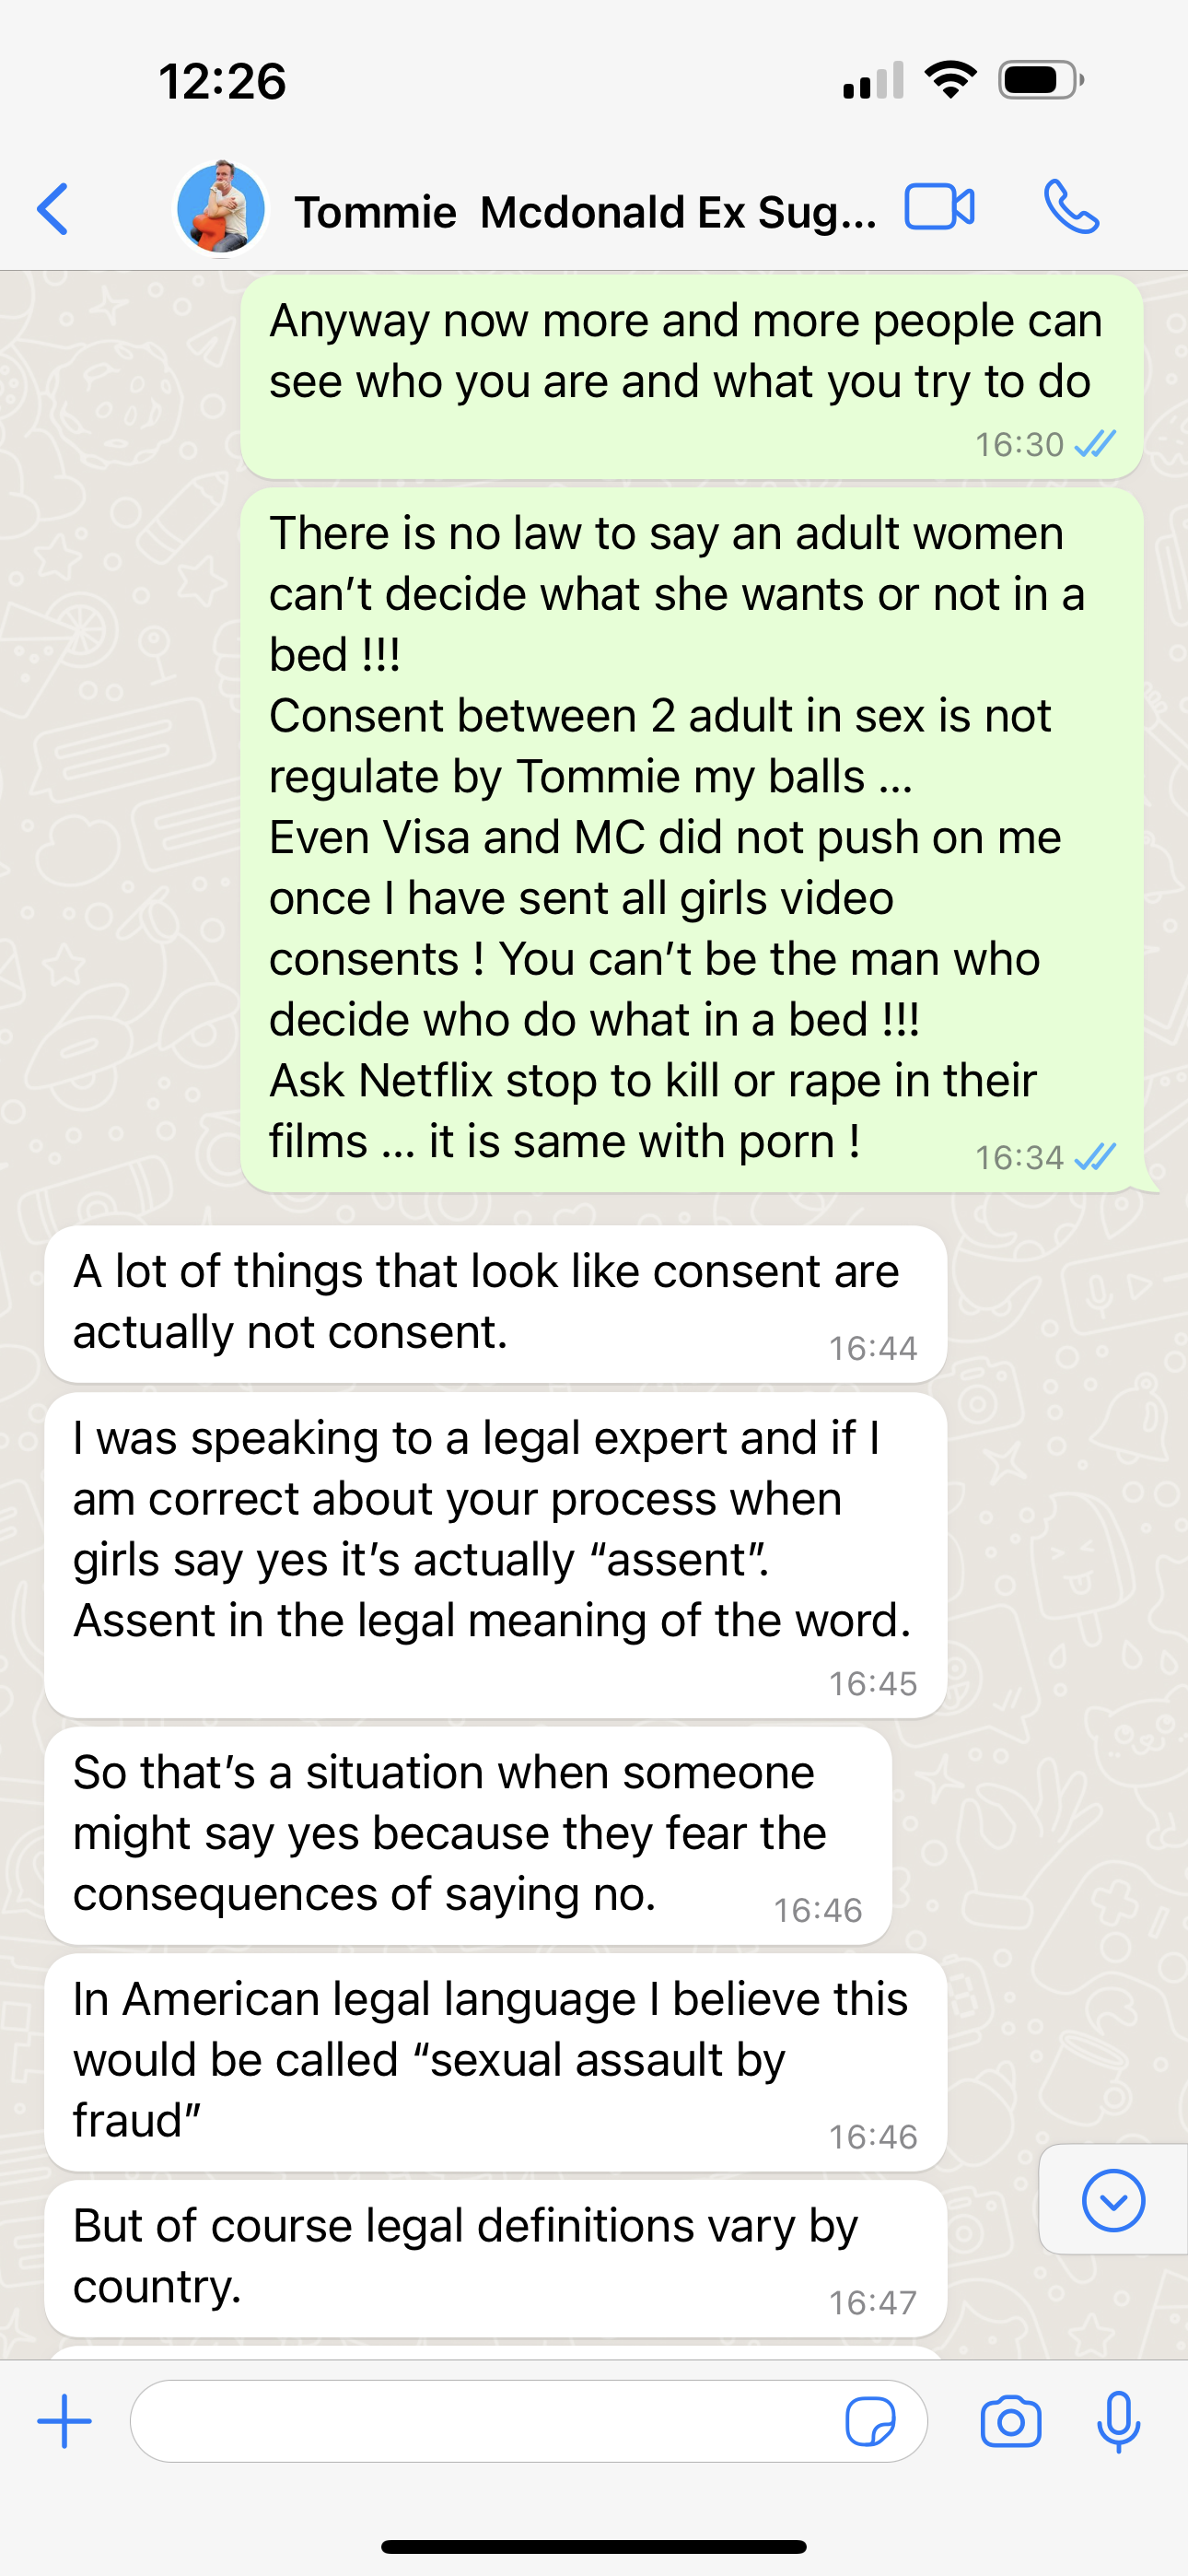Tap the message about legal expert assent

coord(495,1556)
